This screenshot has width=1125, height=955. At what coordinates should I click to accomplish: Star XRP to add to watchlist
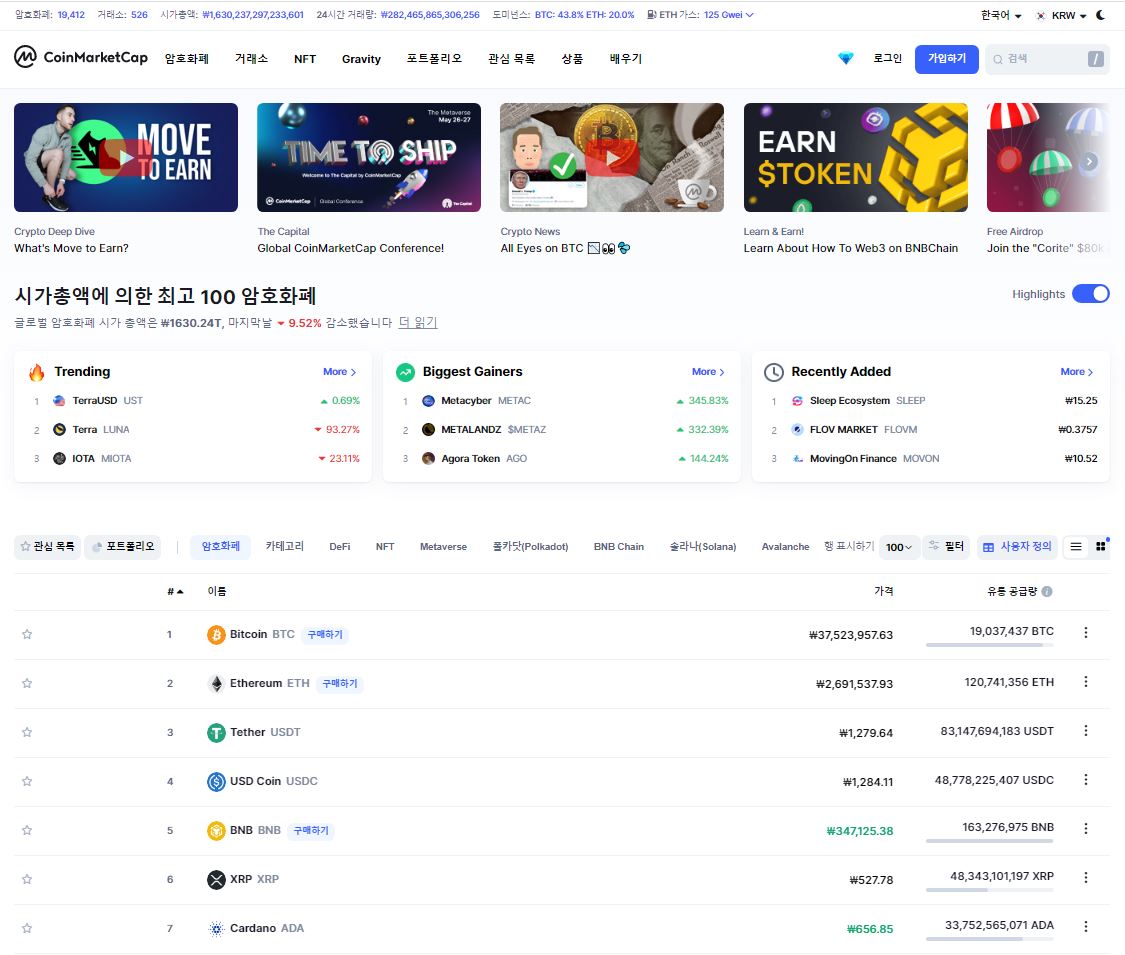(x=27, y=879)
